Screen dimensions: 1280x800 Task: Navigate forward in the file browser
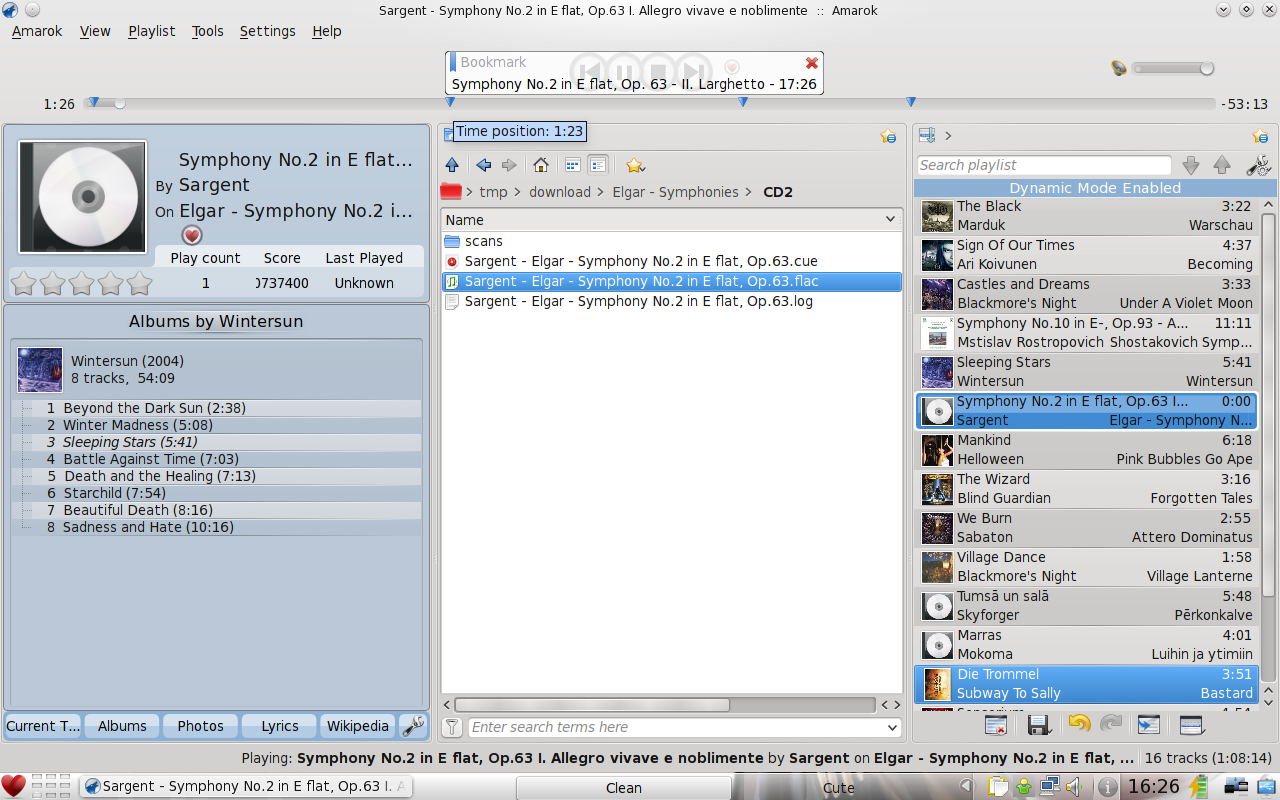(x=509, y=165)
